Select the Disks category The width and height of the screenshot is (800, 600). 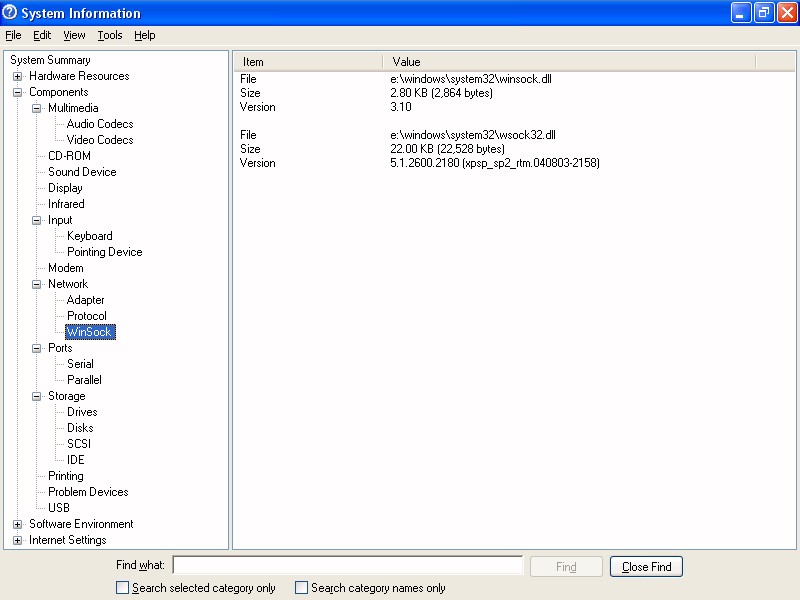(80, 428)
